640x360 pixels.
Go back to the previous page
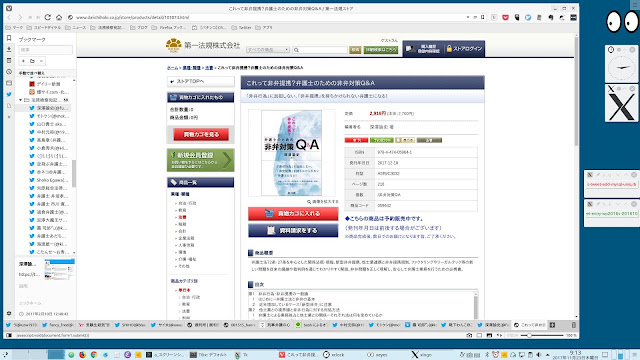click(x=9, y=18)
